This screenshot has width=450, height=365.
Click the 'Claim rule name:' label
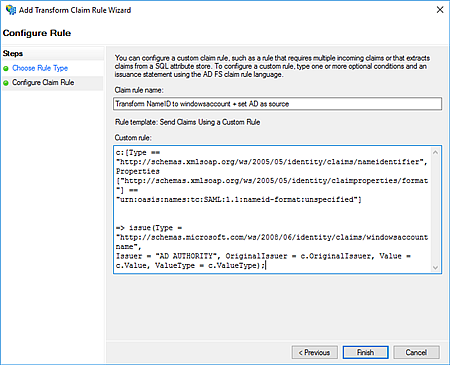click(x=139, y=90)
